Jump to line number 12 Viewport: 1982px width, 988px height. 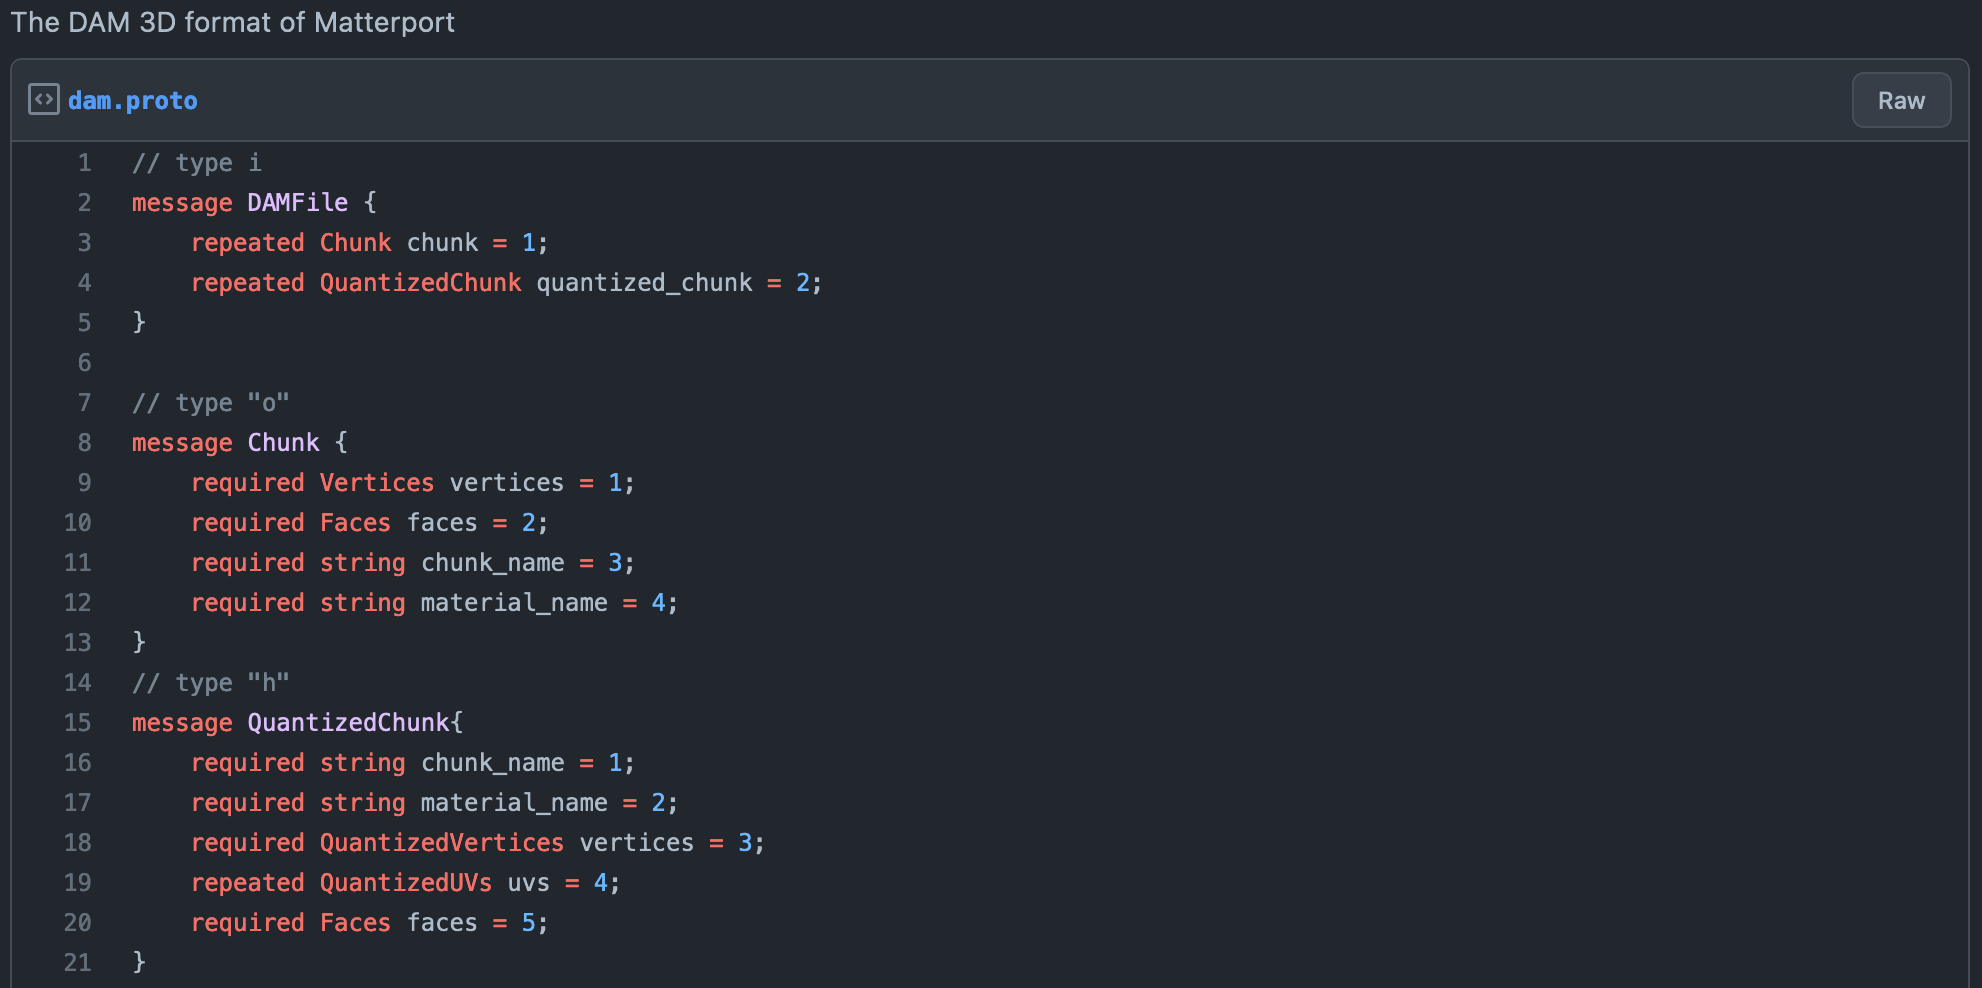[x=77, y=603]
